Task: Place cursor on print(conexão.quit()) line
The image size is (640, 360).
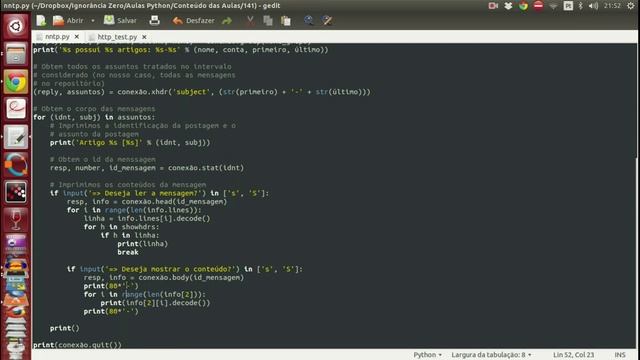Action: click(x=78, y=345)
